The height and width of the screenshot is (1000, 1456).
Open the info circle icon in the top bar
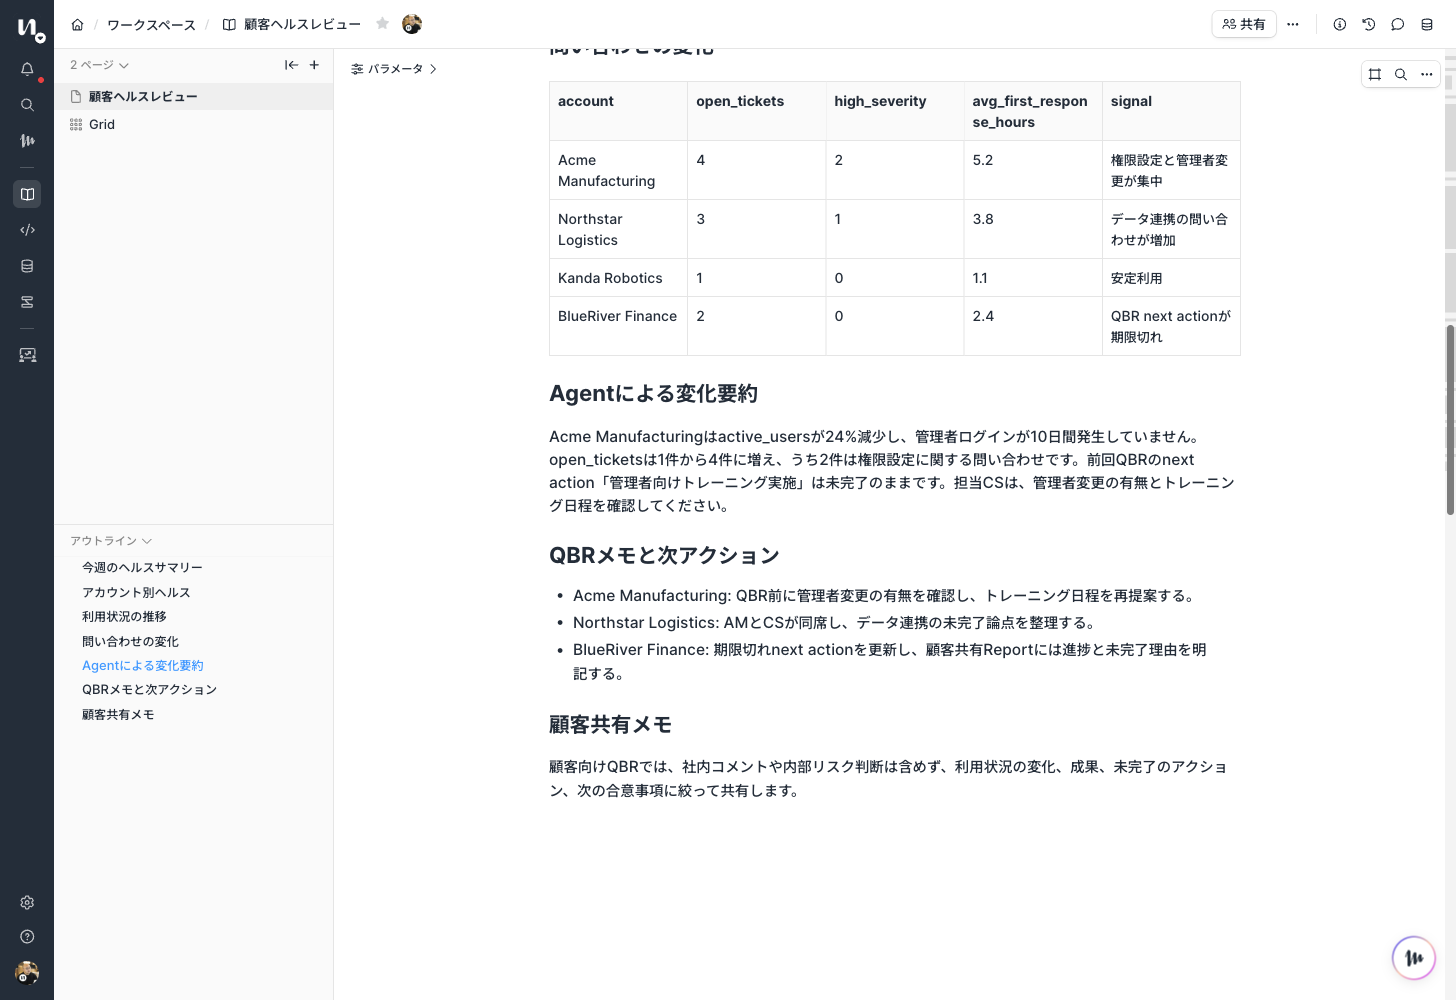[1340, 24]
